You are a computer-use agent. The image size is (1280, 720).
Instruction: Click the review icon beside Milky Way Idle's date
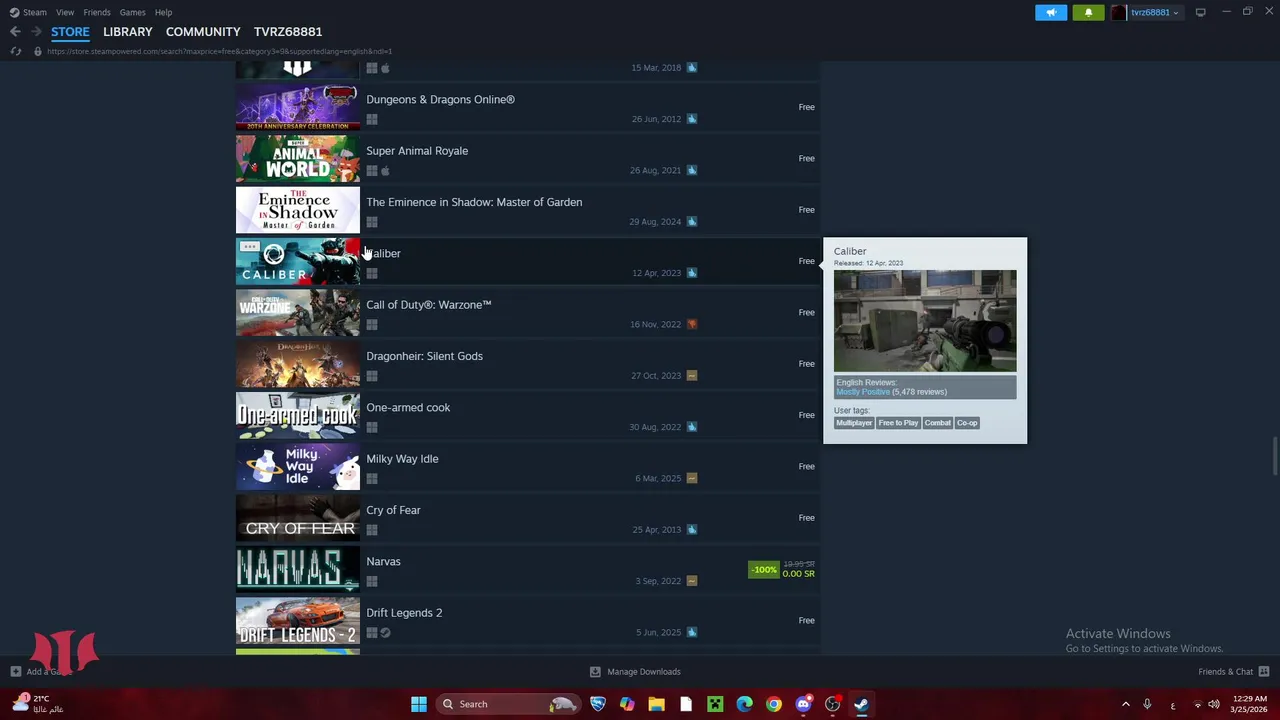691,478
